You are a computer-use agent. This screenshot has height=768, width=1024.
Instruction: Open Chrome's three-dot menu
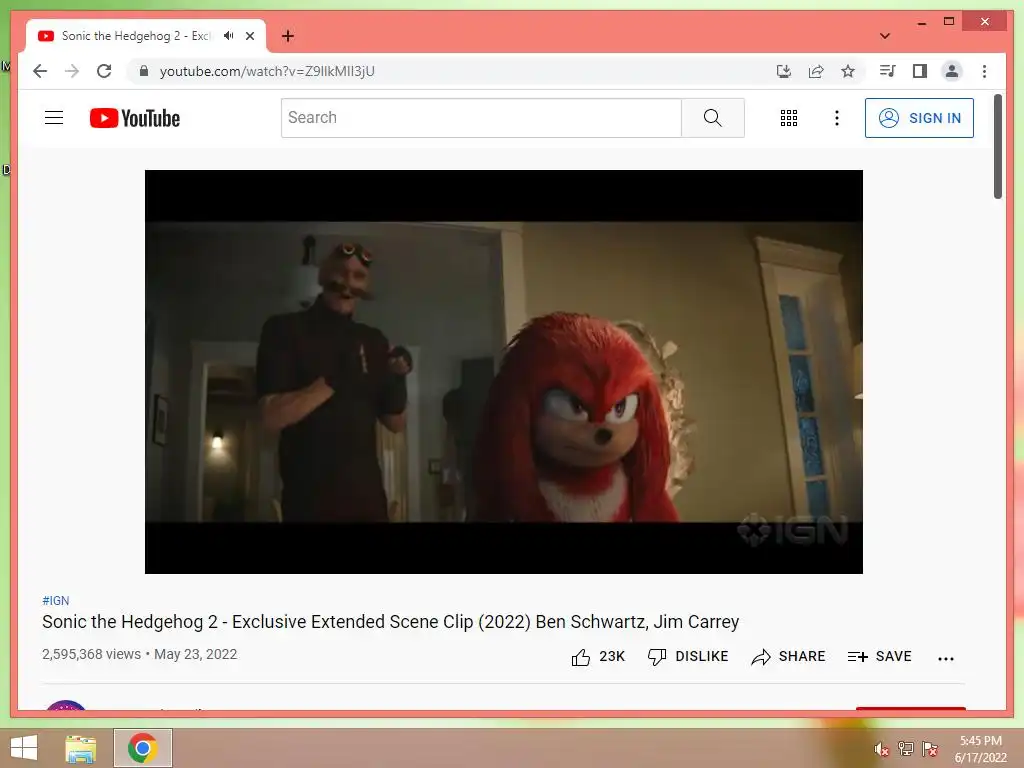point(984,71)
